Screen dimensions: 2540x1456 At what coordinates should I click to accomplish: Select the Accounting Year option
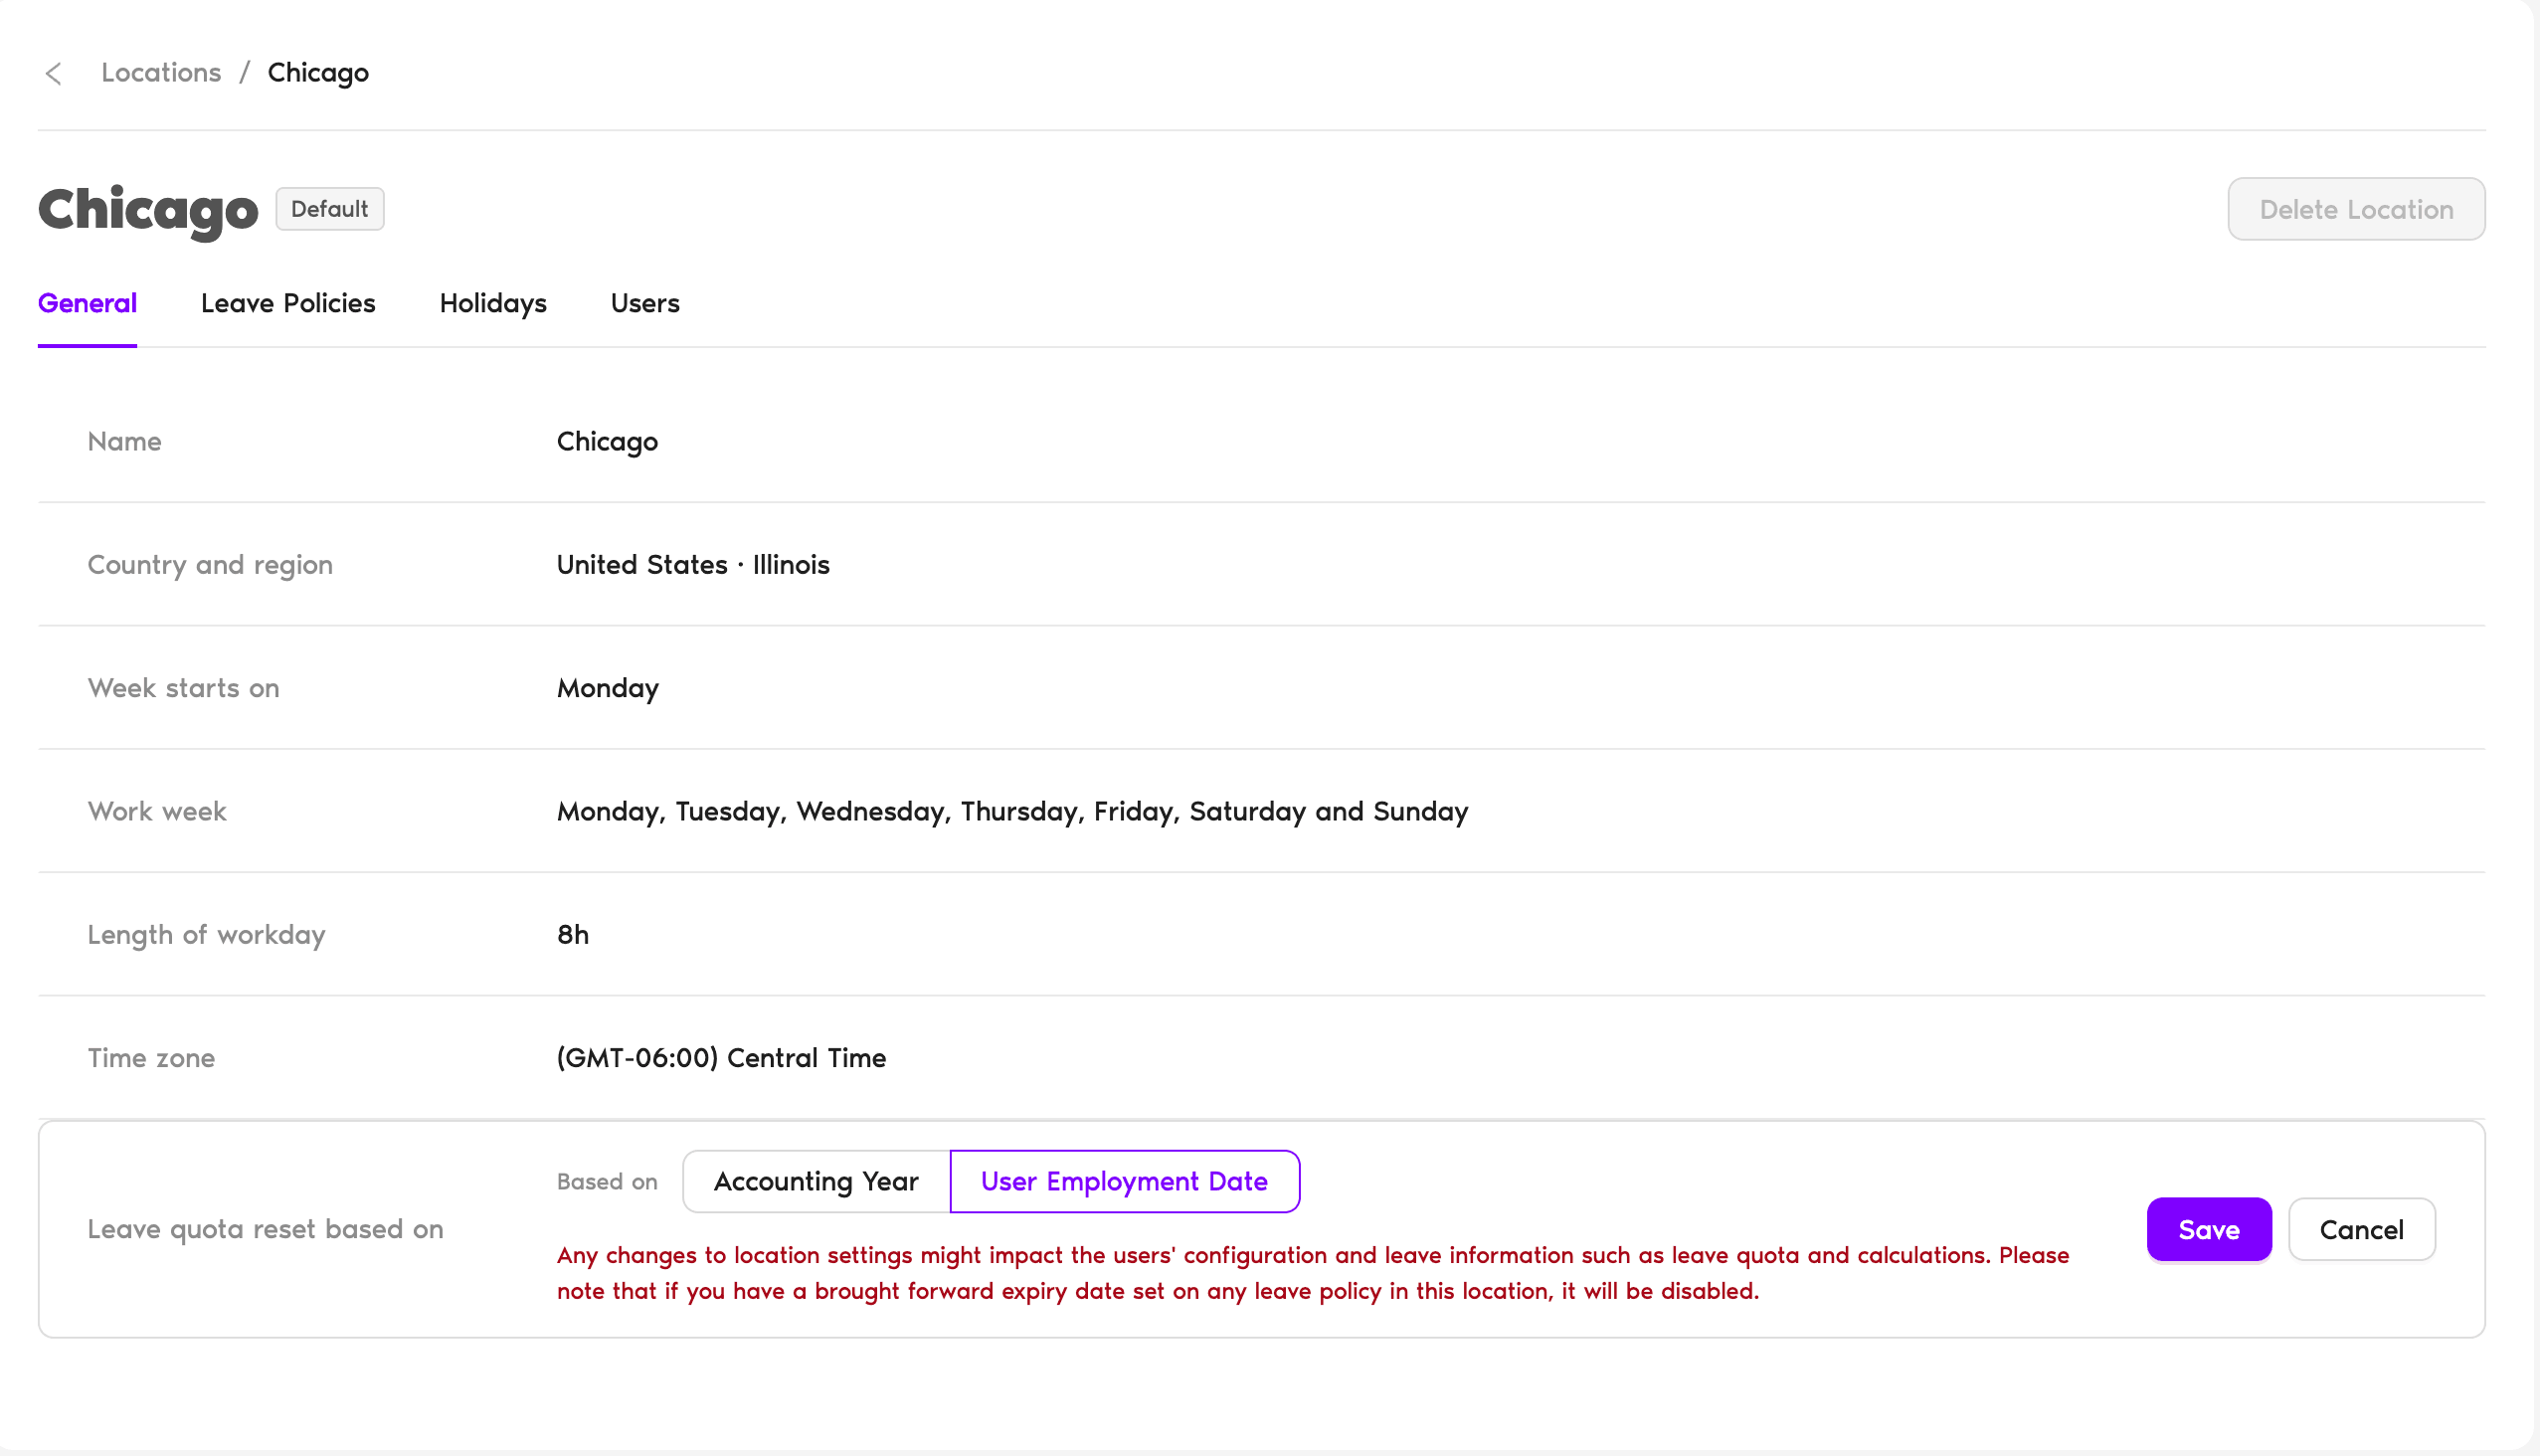tap(816, 1181)
